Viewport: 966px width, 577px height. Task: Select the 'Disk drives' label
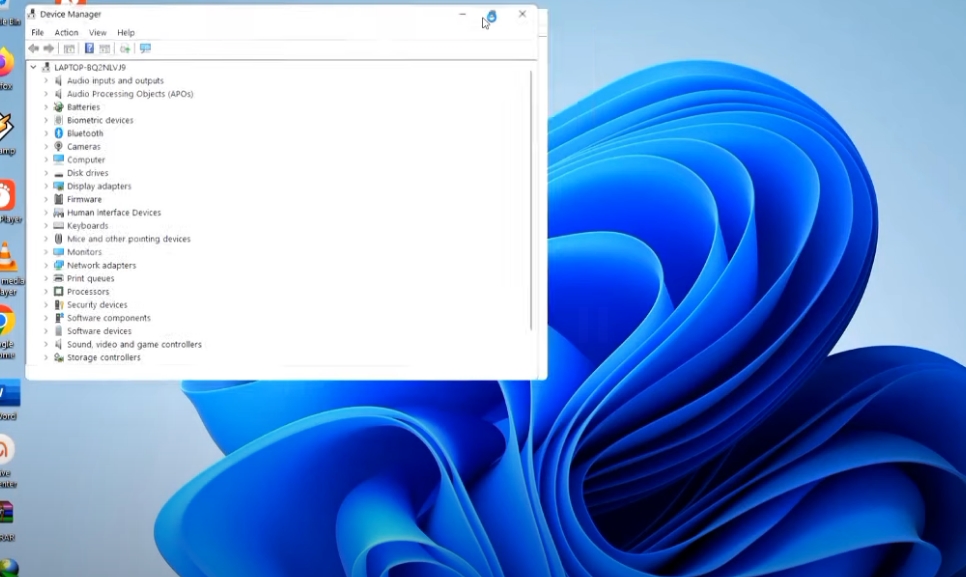pos(87,173)
